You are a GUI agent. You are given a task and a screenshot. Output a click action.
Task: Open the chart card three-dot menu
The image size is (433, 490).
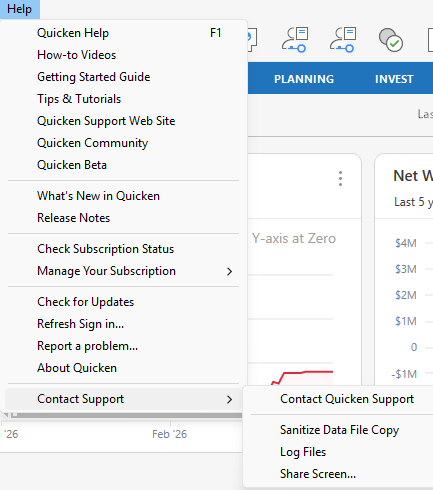(340, 179)
